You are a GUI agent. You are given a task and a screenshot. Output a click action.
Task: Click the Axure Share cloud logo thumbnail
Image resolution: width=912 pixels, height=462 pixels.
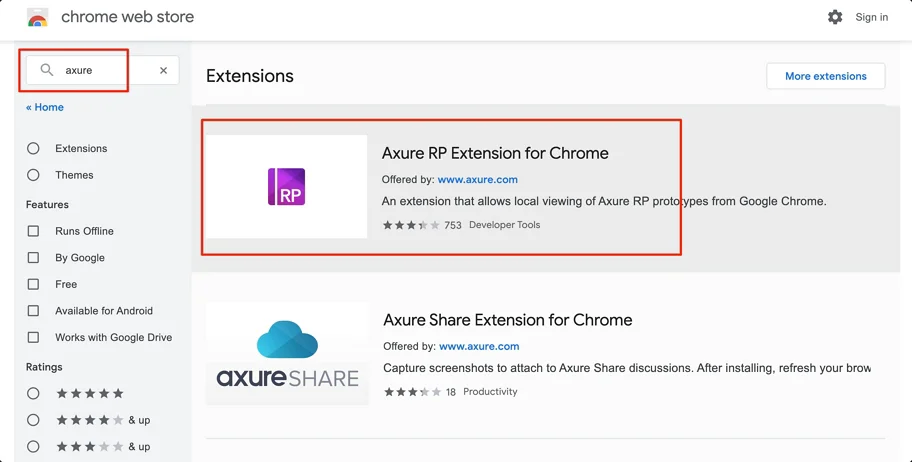pos(287,354)
